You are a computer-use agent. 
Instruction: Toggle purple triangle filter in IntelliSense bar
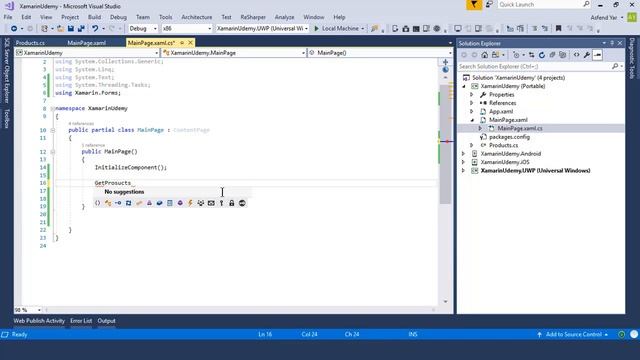click(x=149, y=203)
